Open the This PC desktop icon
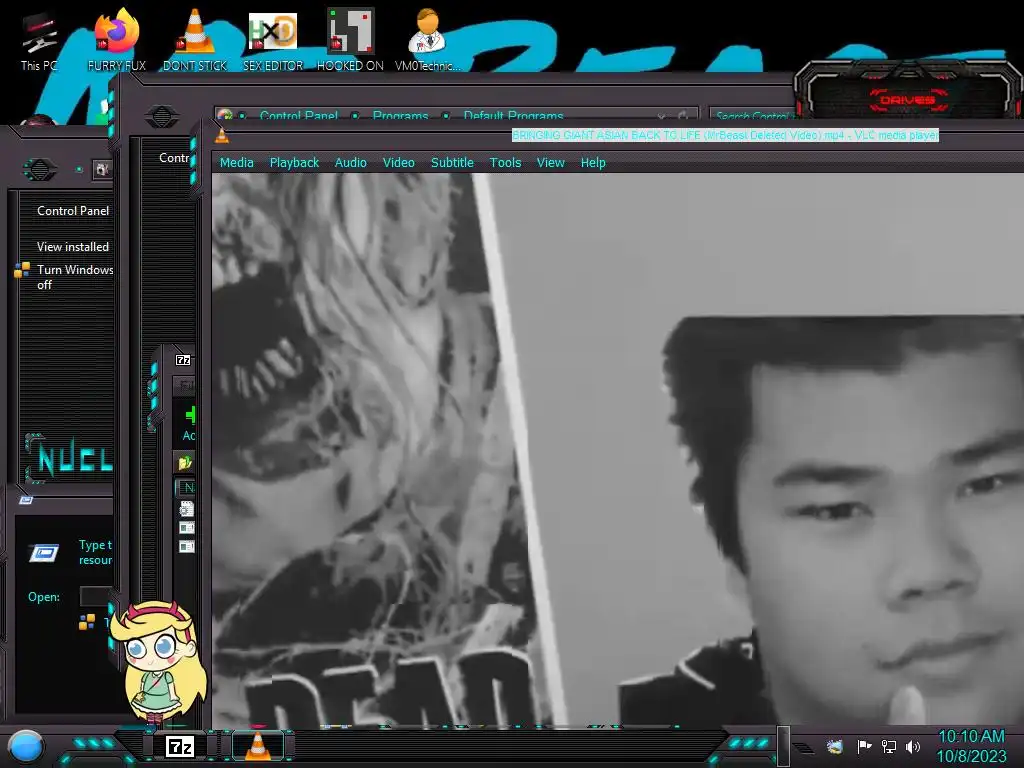Image resolution: width=1024 pixels, height=768 pixels. coord(39,42)
